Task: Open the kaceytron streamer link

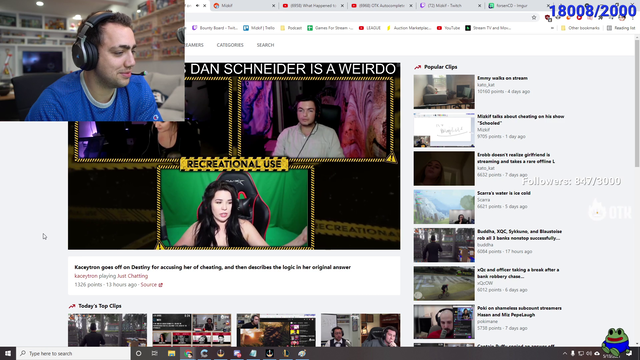Action: tap(86, 276)
